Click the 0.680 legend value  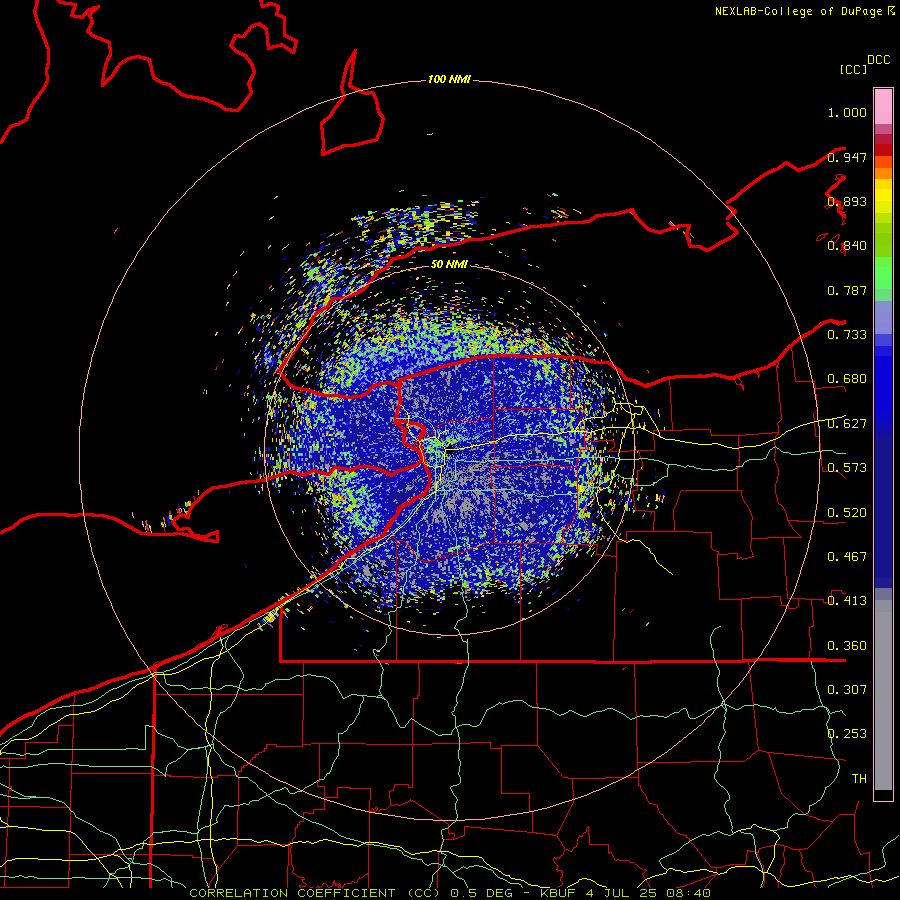tap(847, 379)
